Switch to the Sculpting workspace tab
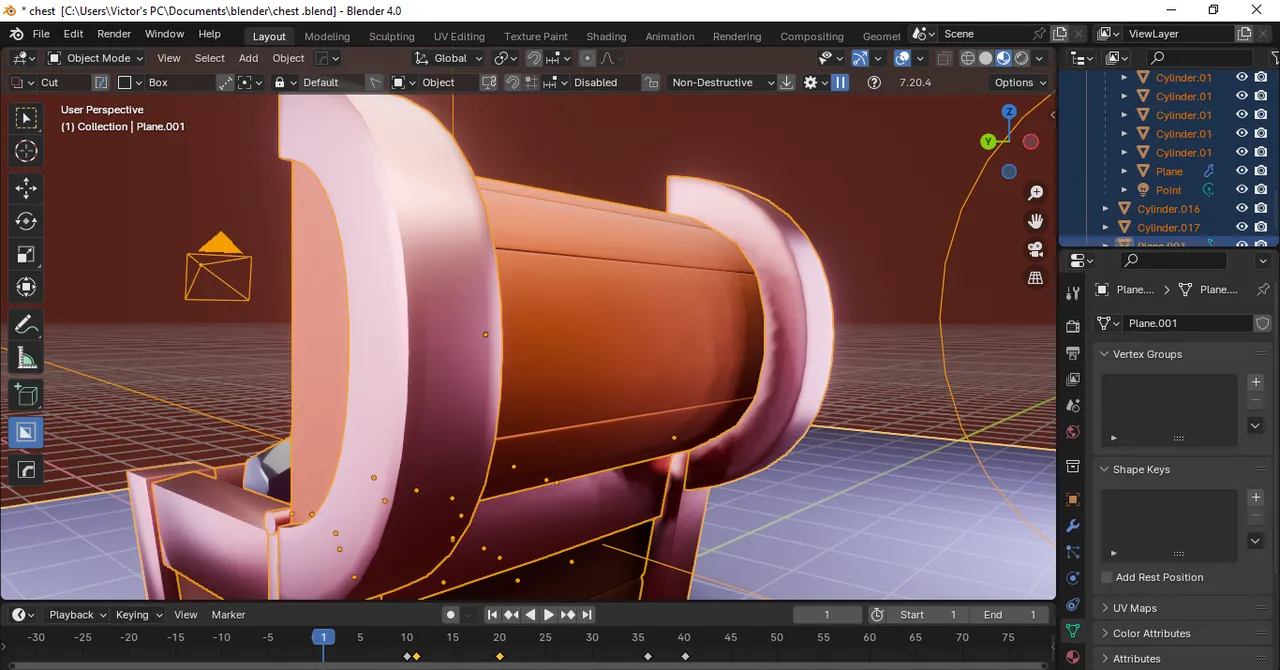The image size is (1280, 670). tap(392, 36)
